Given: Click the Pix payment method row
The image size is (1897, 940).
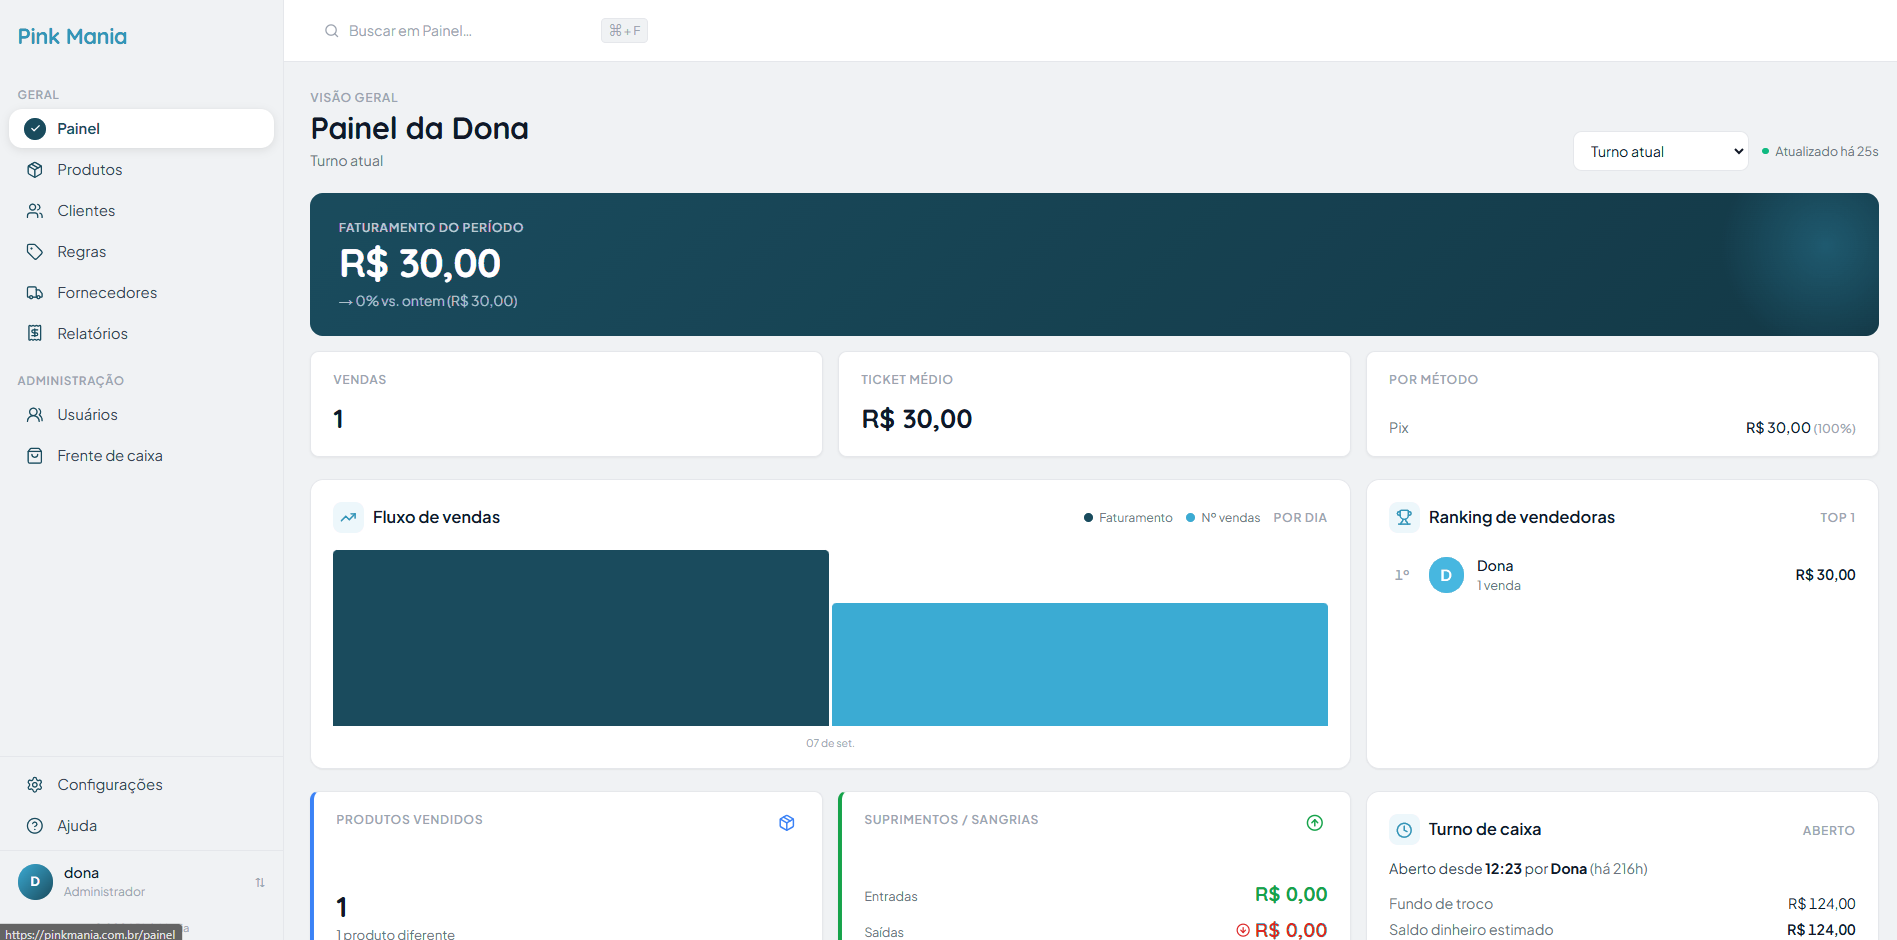Looking at the screenshot, I should (1622, 428).
